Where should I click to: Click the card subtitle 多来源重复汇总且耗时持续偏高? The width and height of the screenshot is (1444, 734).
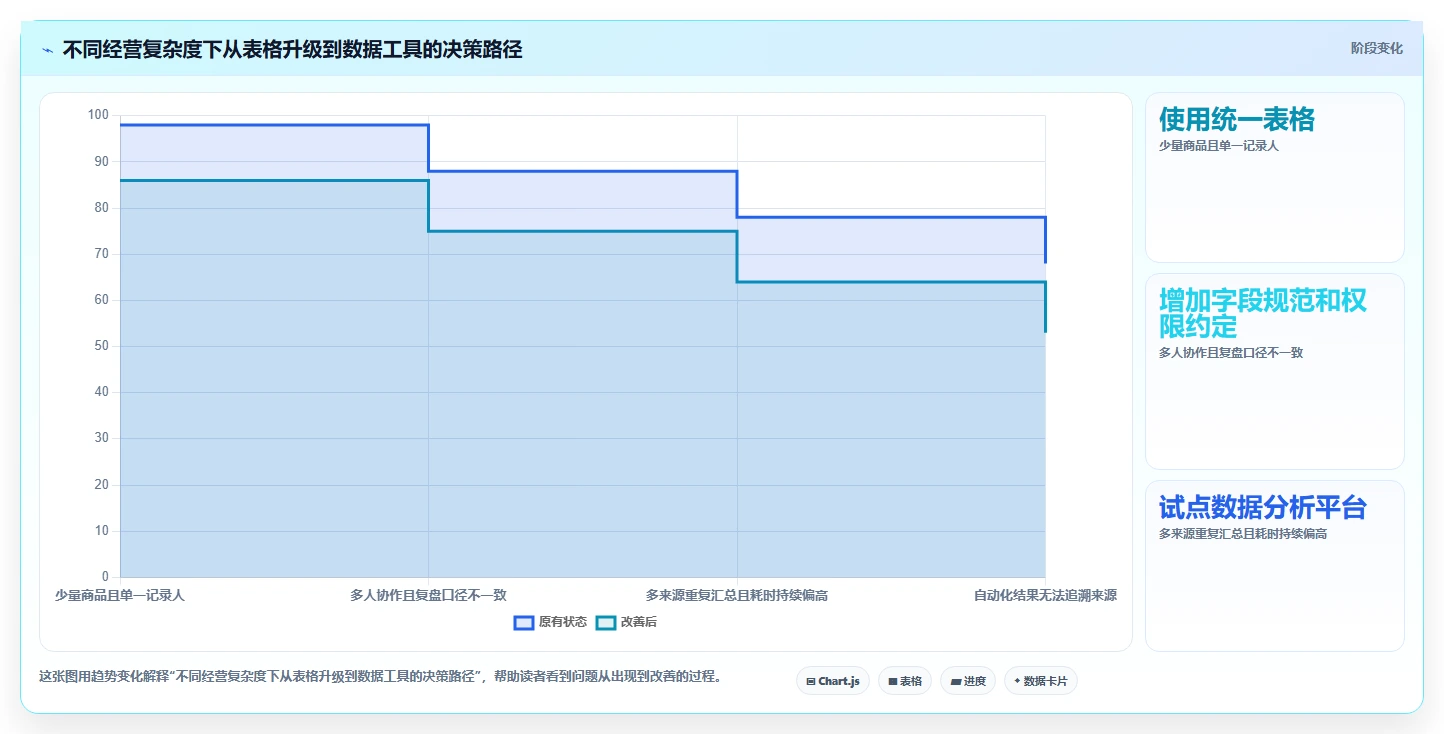pyautogui.click(x=1243, y=534)
